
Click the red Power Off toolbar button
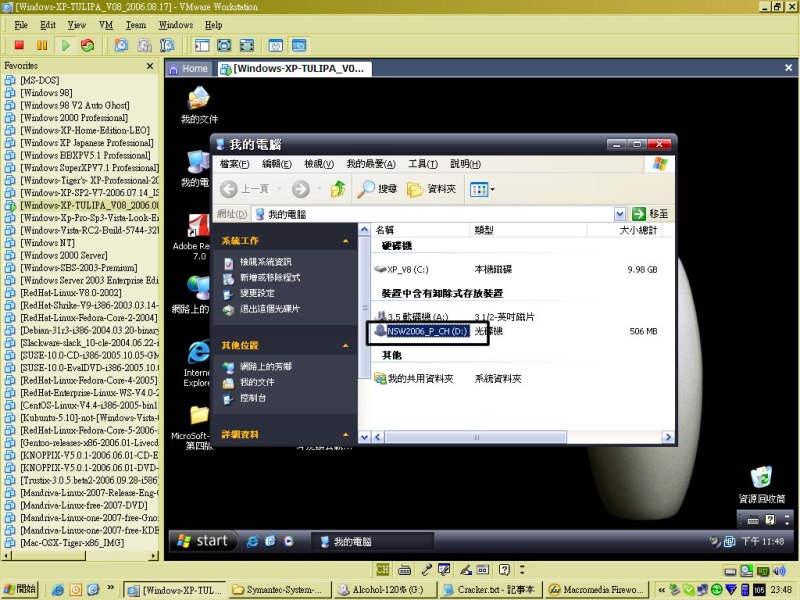tap(19, 45)
